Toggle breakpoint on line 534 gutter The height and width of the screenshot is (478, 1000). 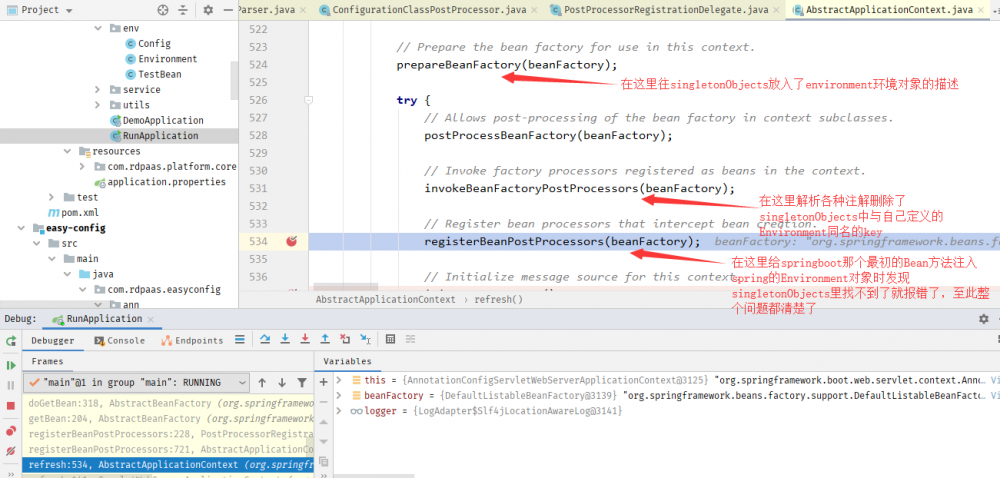[x=291, y=242]
